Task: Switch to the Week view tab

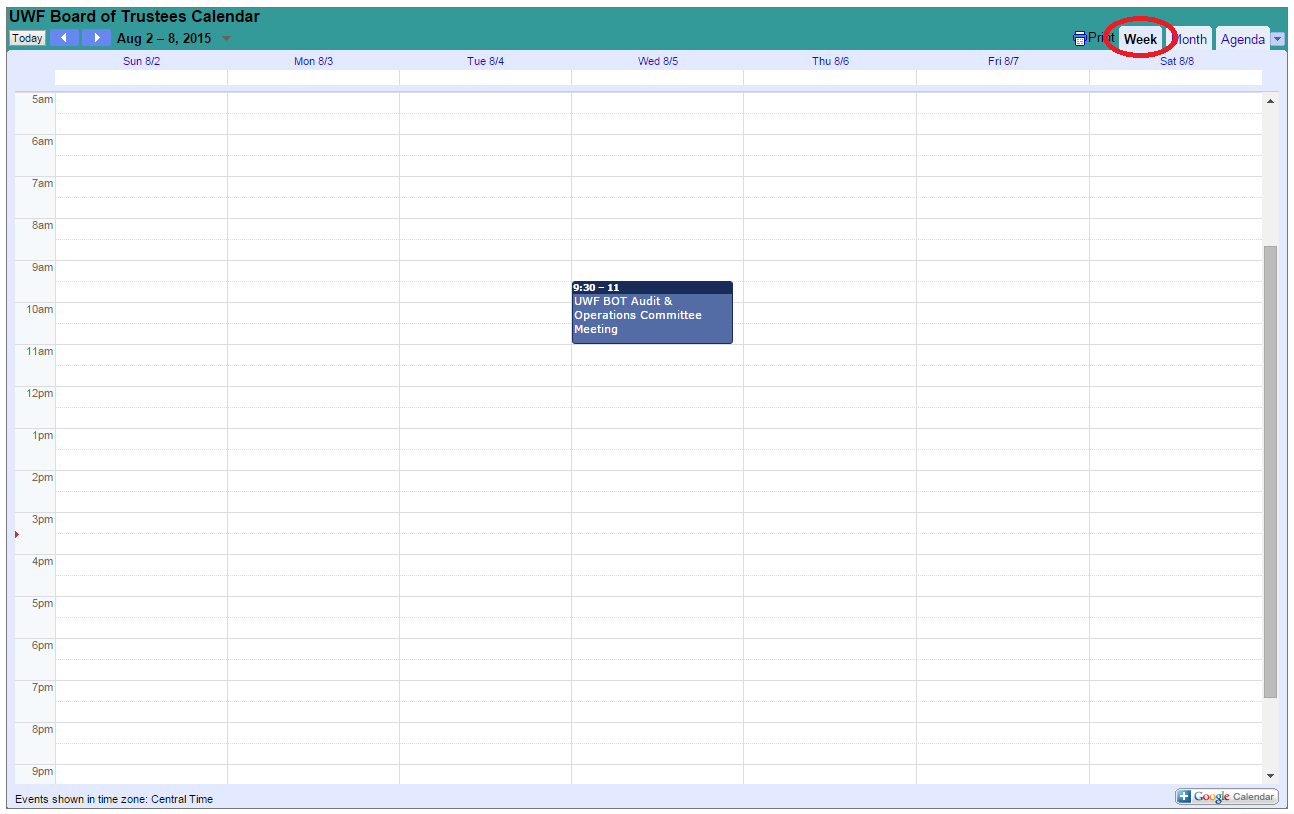Action: coord(1140,39)
